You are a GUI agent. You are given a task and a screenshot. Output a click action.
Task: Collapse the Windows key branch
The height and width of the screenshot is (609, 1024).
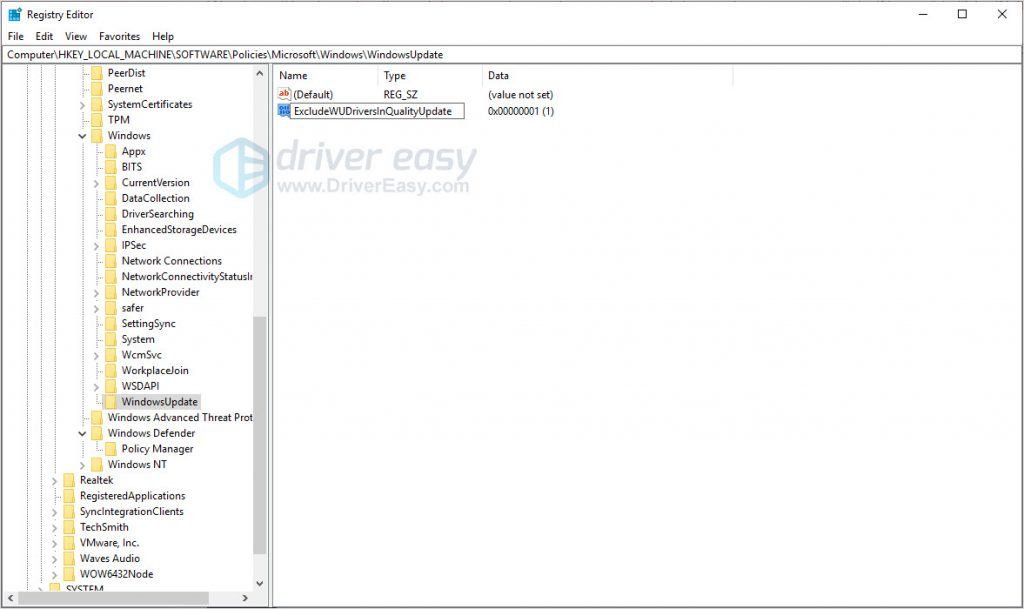tap(82, 135)
